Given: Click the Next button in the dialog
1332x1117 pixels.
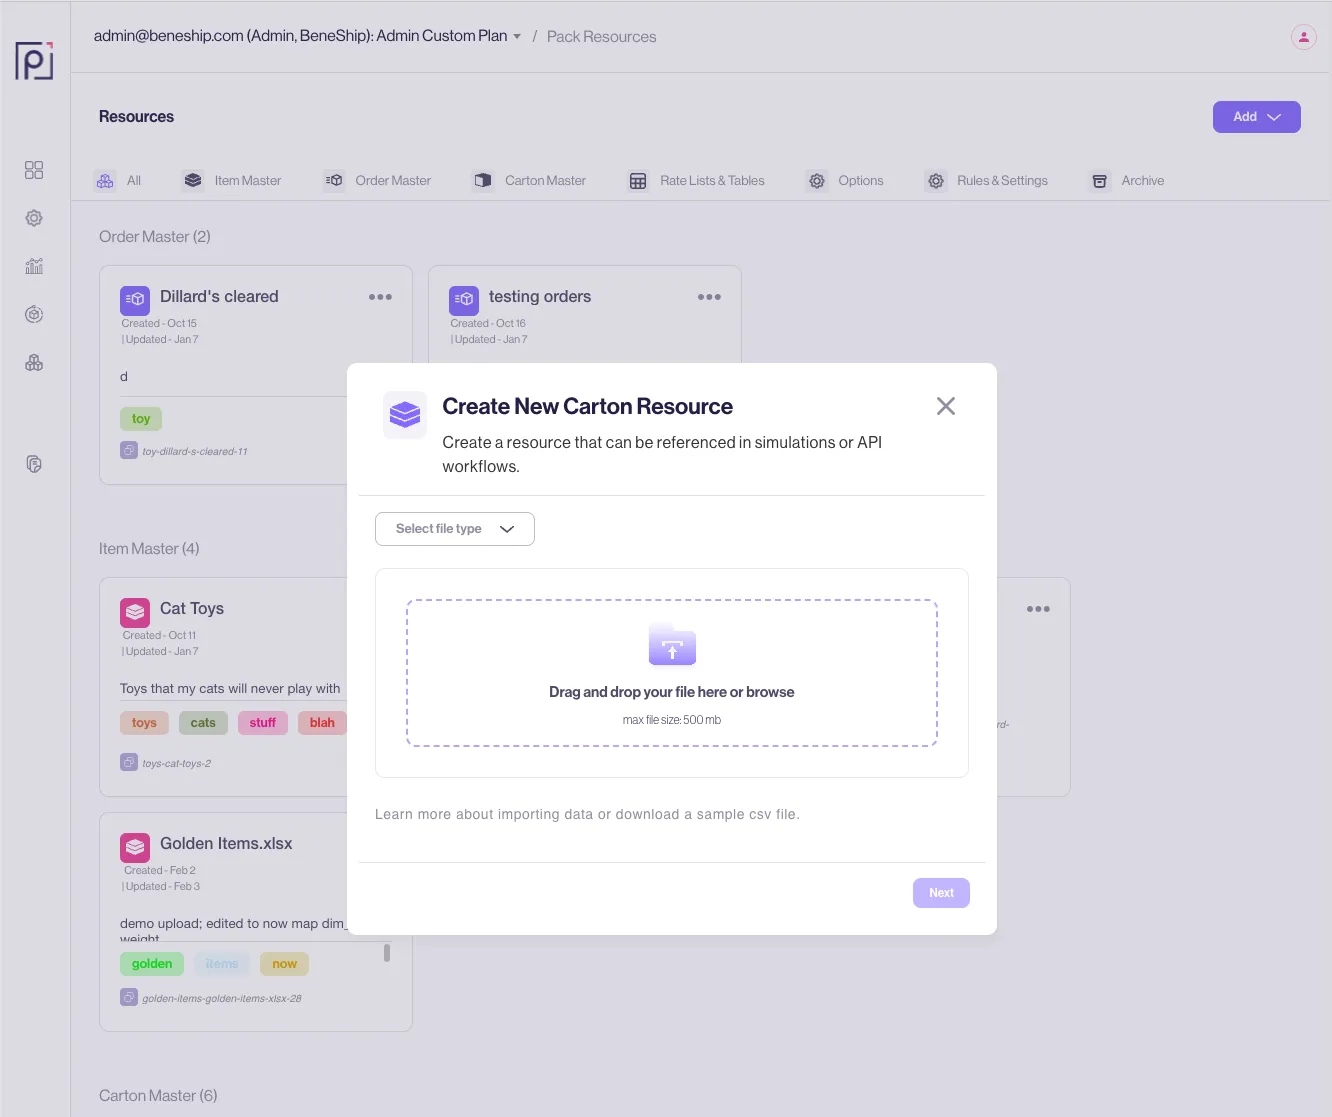Looking at the screenshot, I should point(941,893).
